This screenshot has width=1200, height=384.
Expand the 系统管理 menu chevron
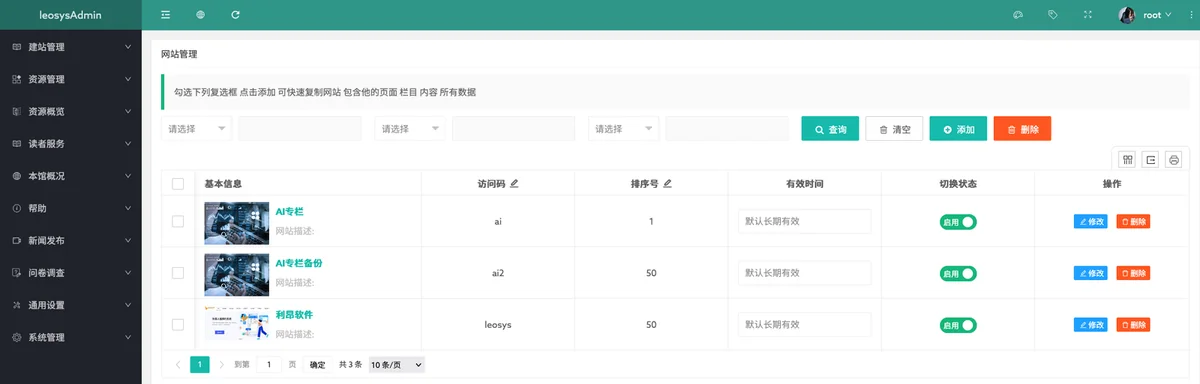tap(128, 337)
